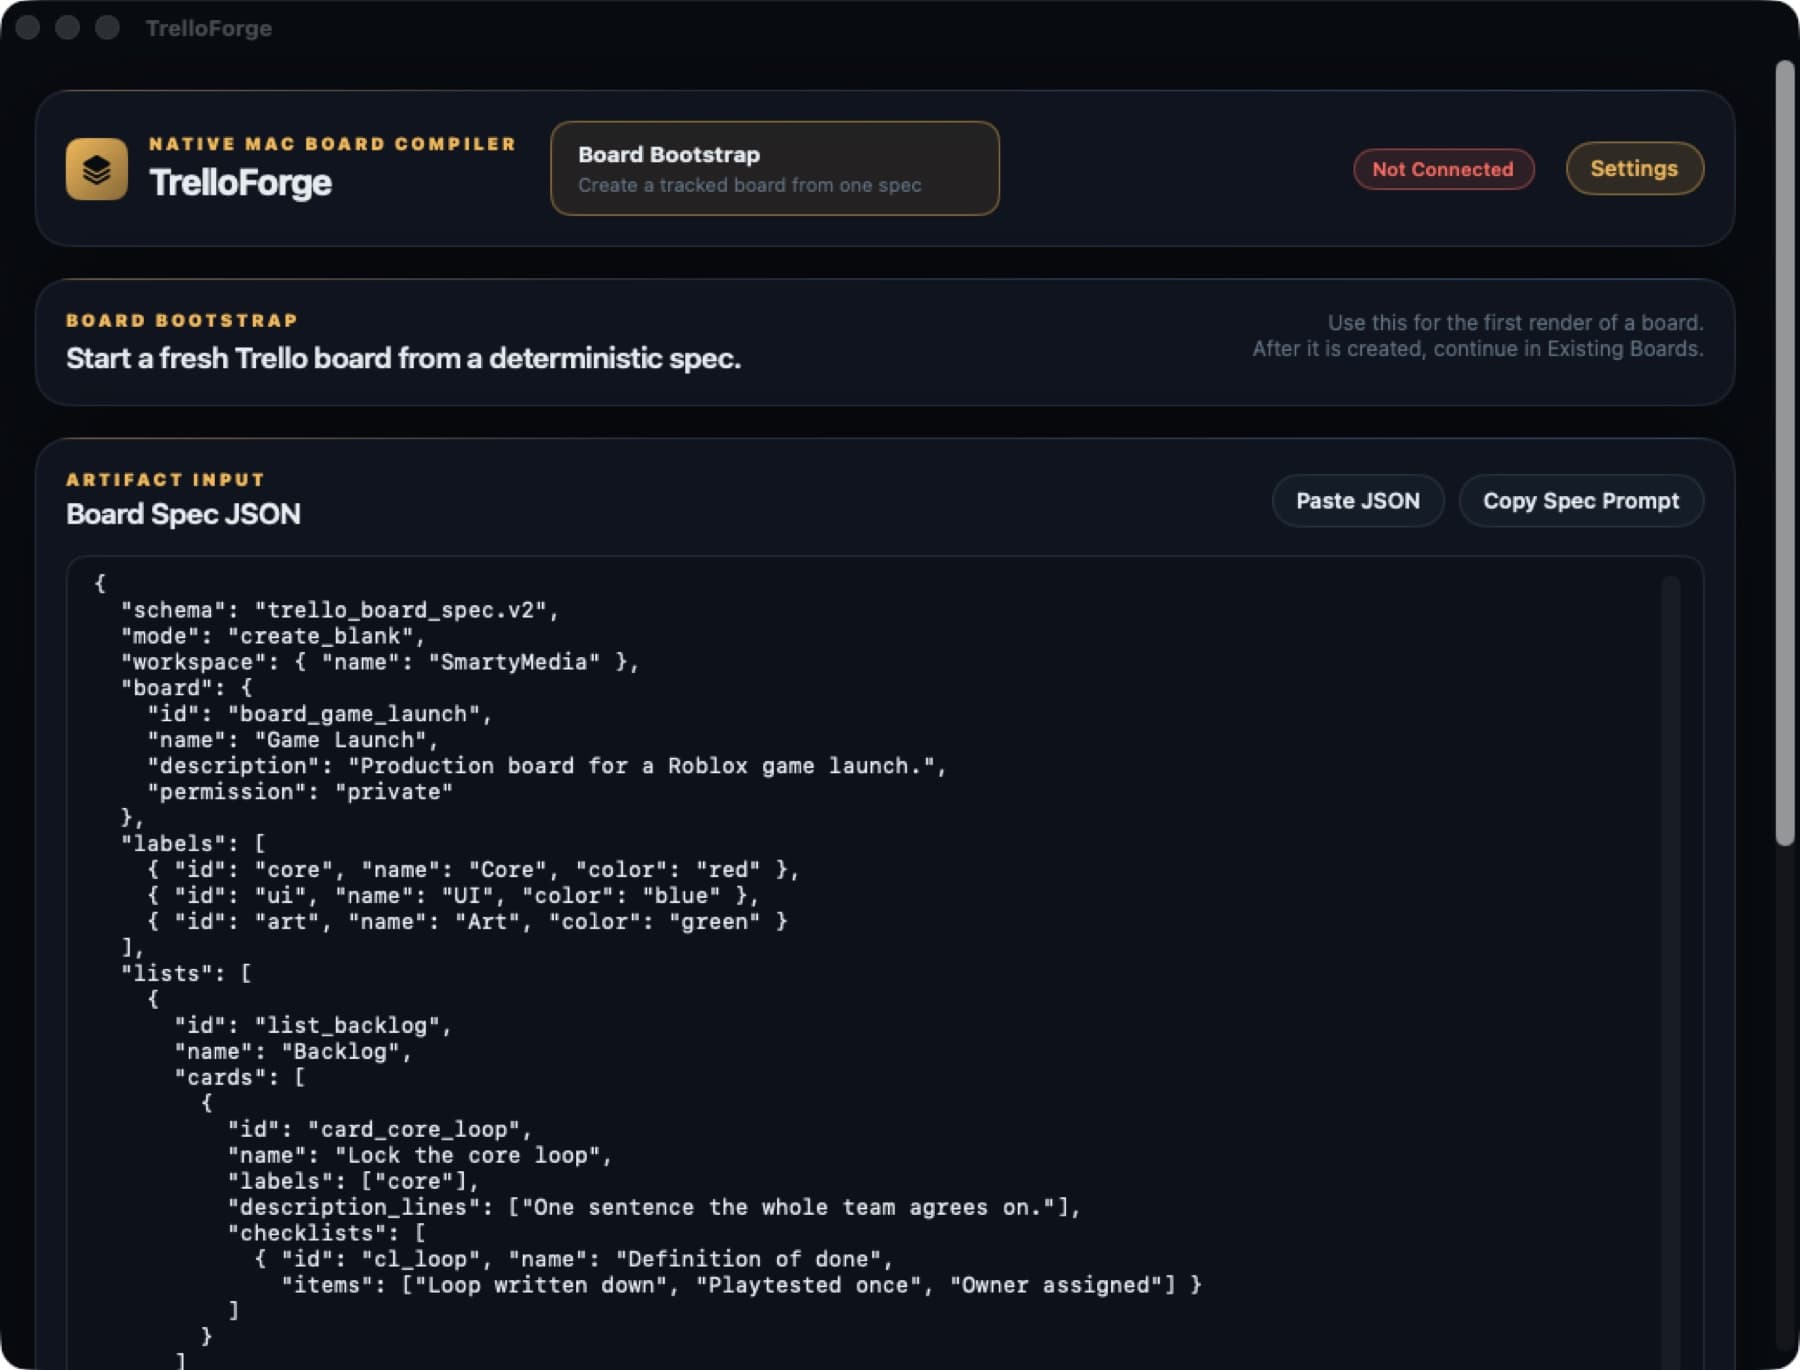Open Settings
The width and height of the screenshot is (1800, 1370).
coord(1634,168)
